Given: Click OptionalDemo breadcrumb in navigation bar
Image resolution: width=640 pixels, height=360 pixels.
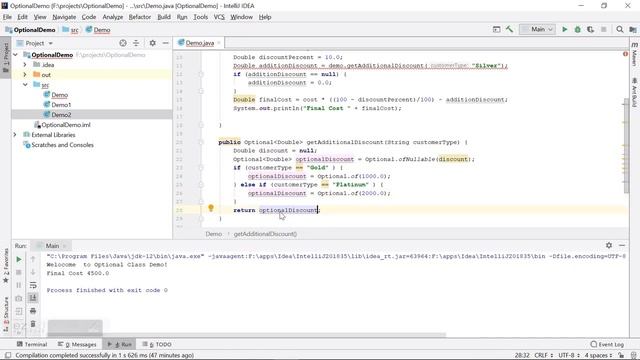Looking at the screenshot, I should pyautogui.click(x=31, y=30).
